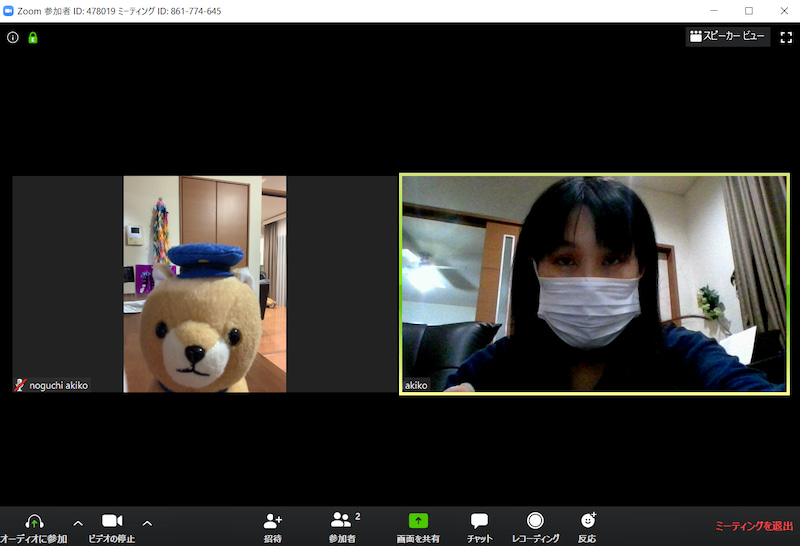This screenshot has width=800, height=546.
Task: Leave the meeting (ミーティングを退出)
Action: tap(754, 526)
